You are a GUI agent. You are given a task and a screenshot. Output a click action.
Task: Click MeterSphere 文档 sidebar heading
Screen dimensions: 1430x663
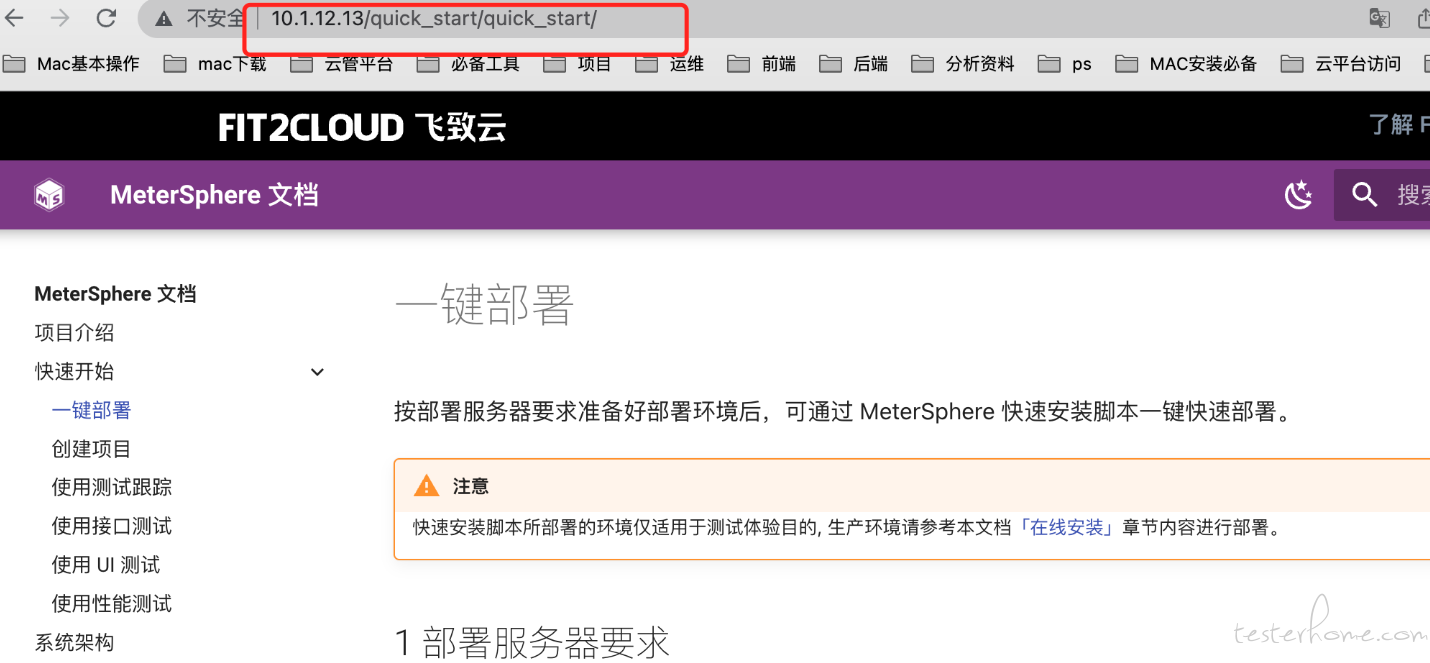[115, 294]
